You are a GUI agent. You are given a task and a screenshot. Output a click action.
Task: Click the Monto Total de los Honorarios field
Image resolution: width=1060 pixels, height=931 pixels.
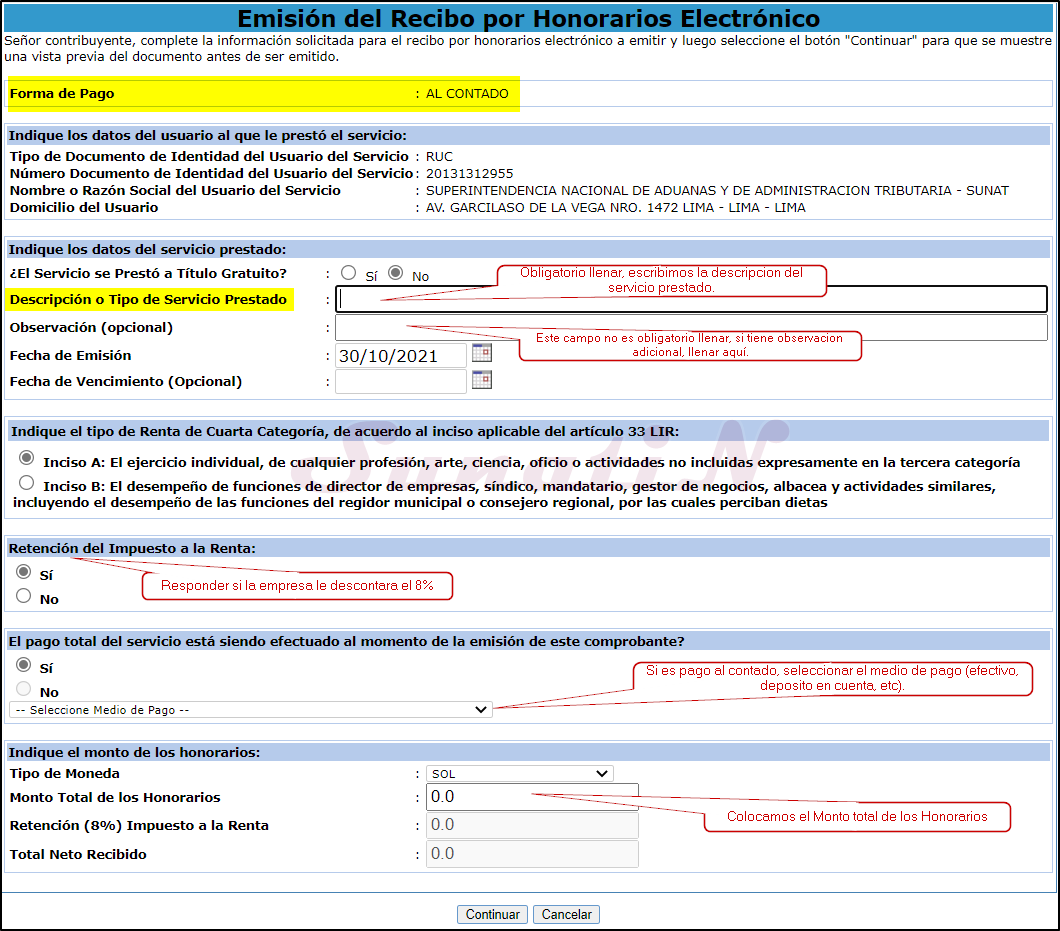(530, 797)
